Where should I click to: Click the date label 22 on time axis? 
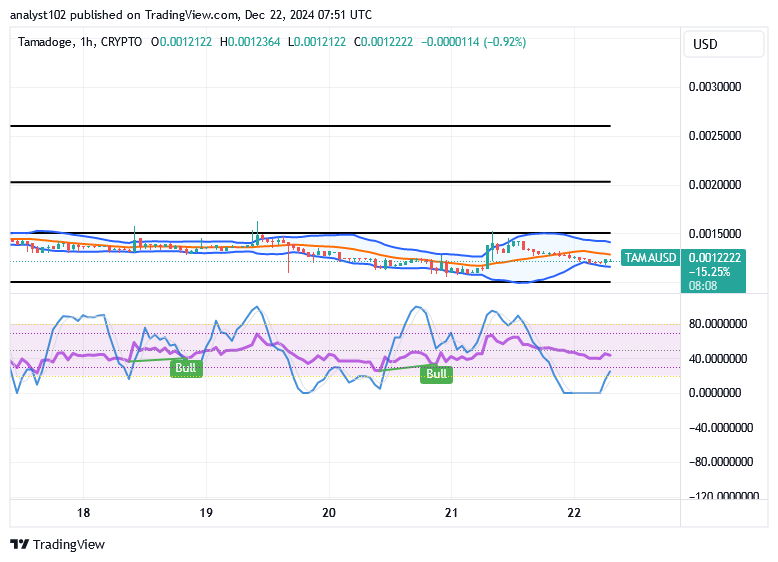pyautogui.click(x=574, y=512)
